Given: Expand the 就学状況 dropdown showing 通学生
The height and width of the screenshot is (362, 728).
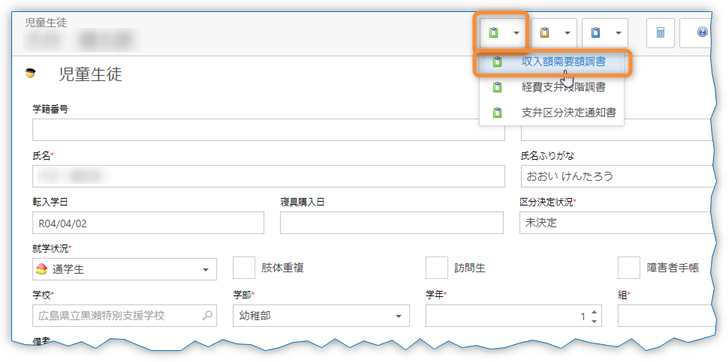Looking at the screenshot, I should tap(124, 269).
